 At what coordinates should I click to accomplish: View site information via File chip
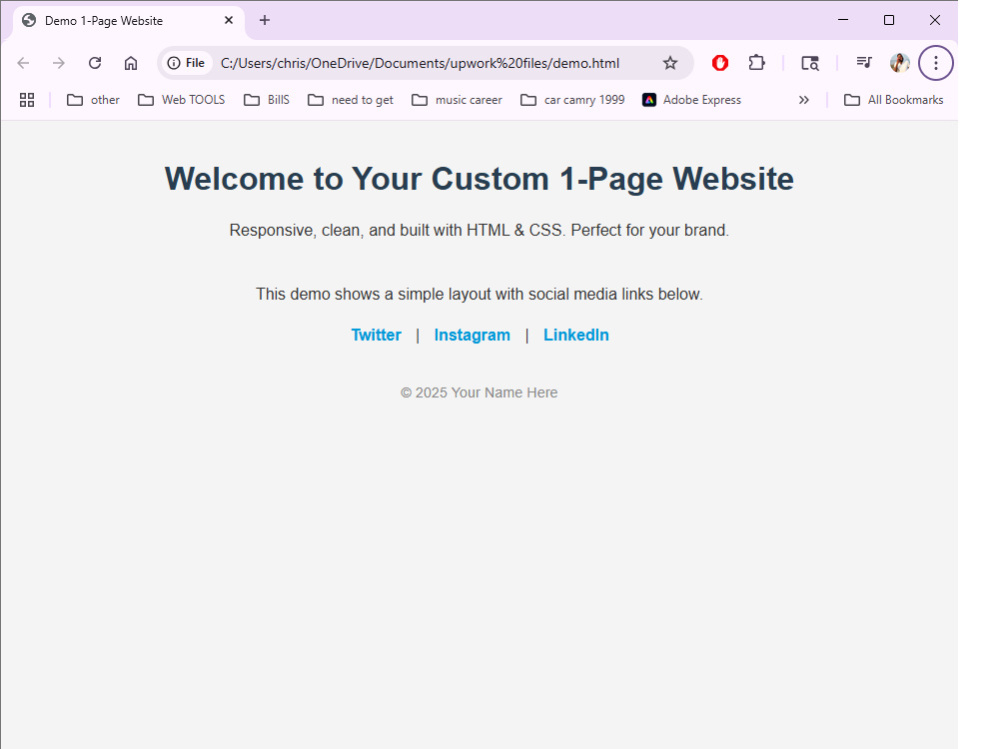pos(186,63)
